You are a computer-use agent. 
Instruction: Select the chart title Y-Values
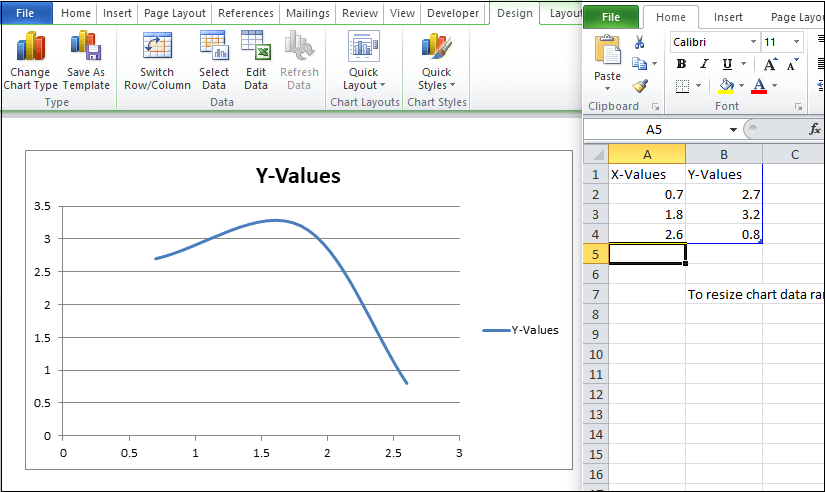pos(298,176)
